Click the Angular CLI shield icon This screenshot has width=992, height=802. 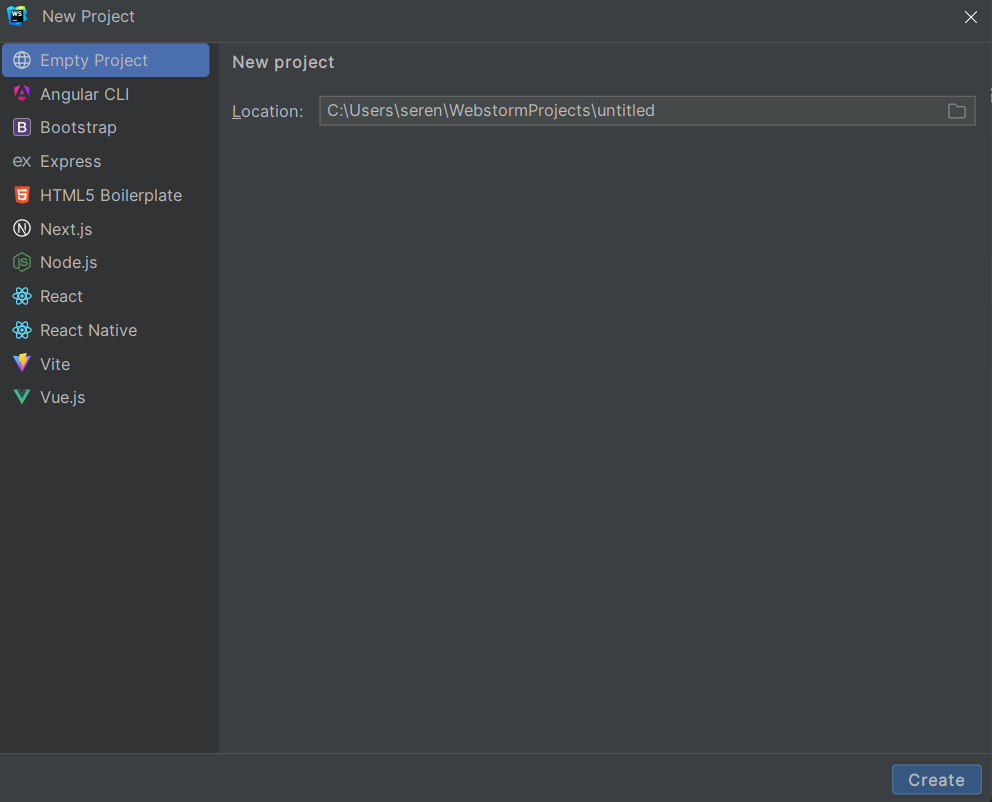[22, 94]
